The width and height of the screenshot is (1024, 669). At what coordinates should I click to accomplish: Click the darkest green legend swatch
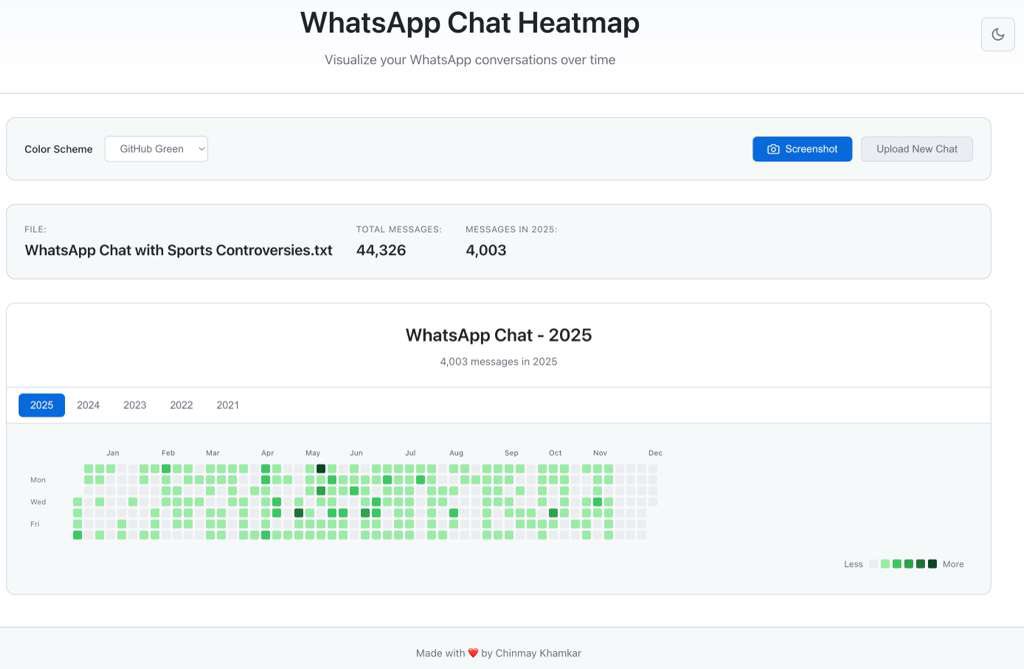point(932,564)
